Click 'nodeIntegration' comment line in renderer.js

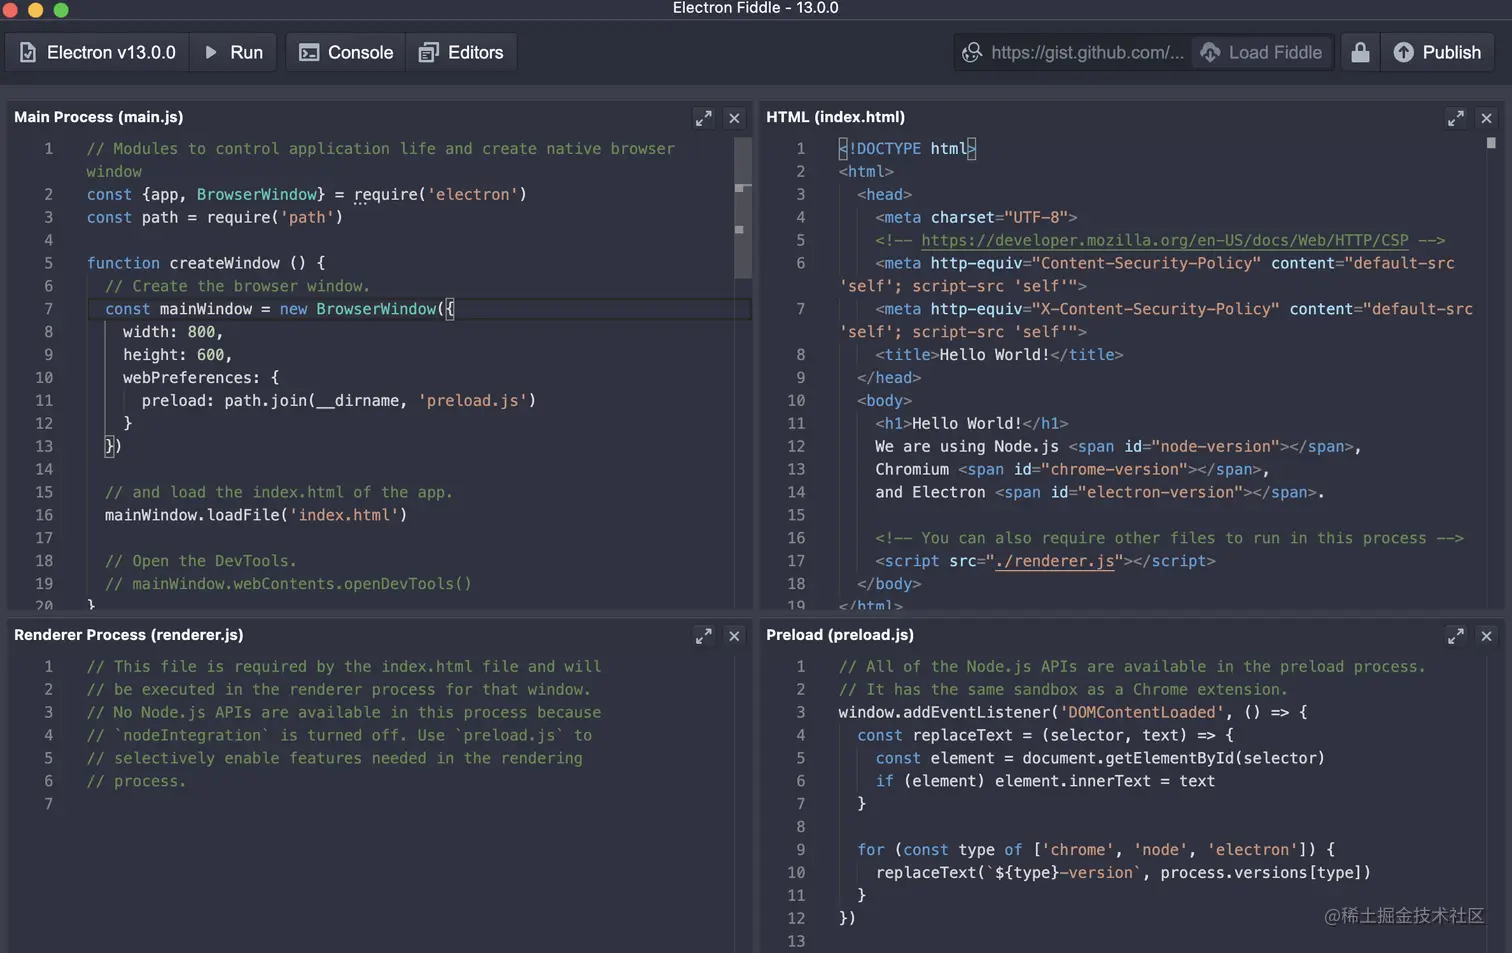point(339,736)
